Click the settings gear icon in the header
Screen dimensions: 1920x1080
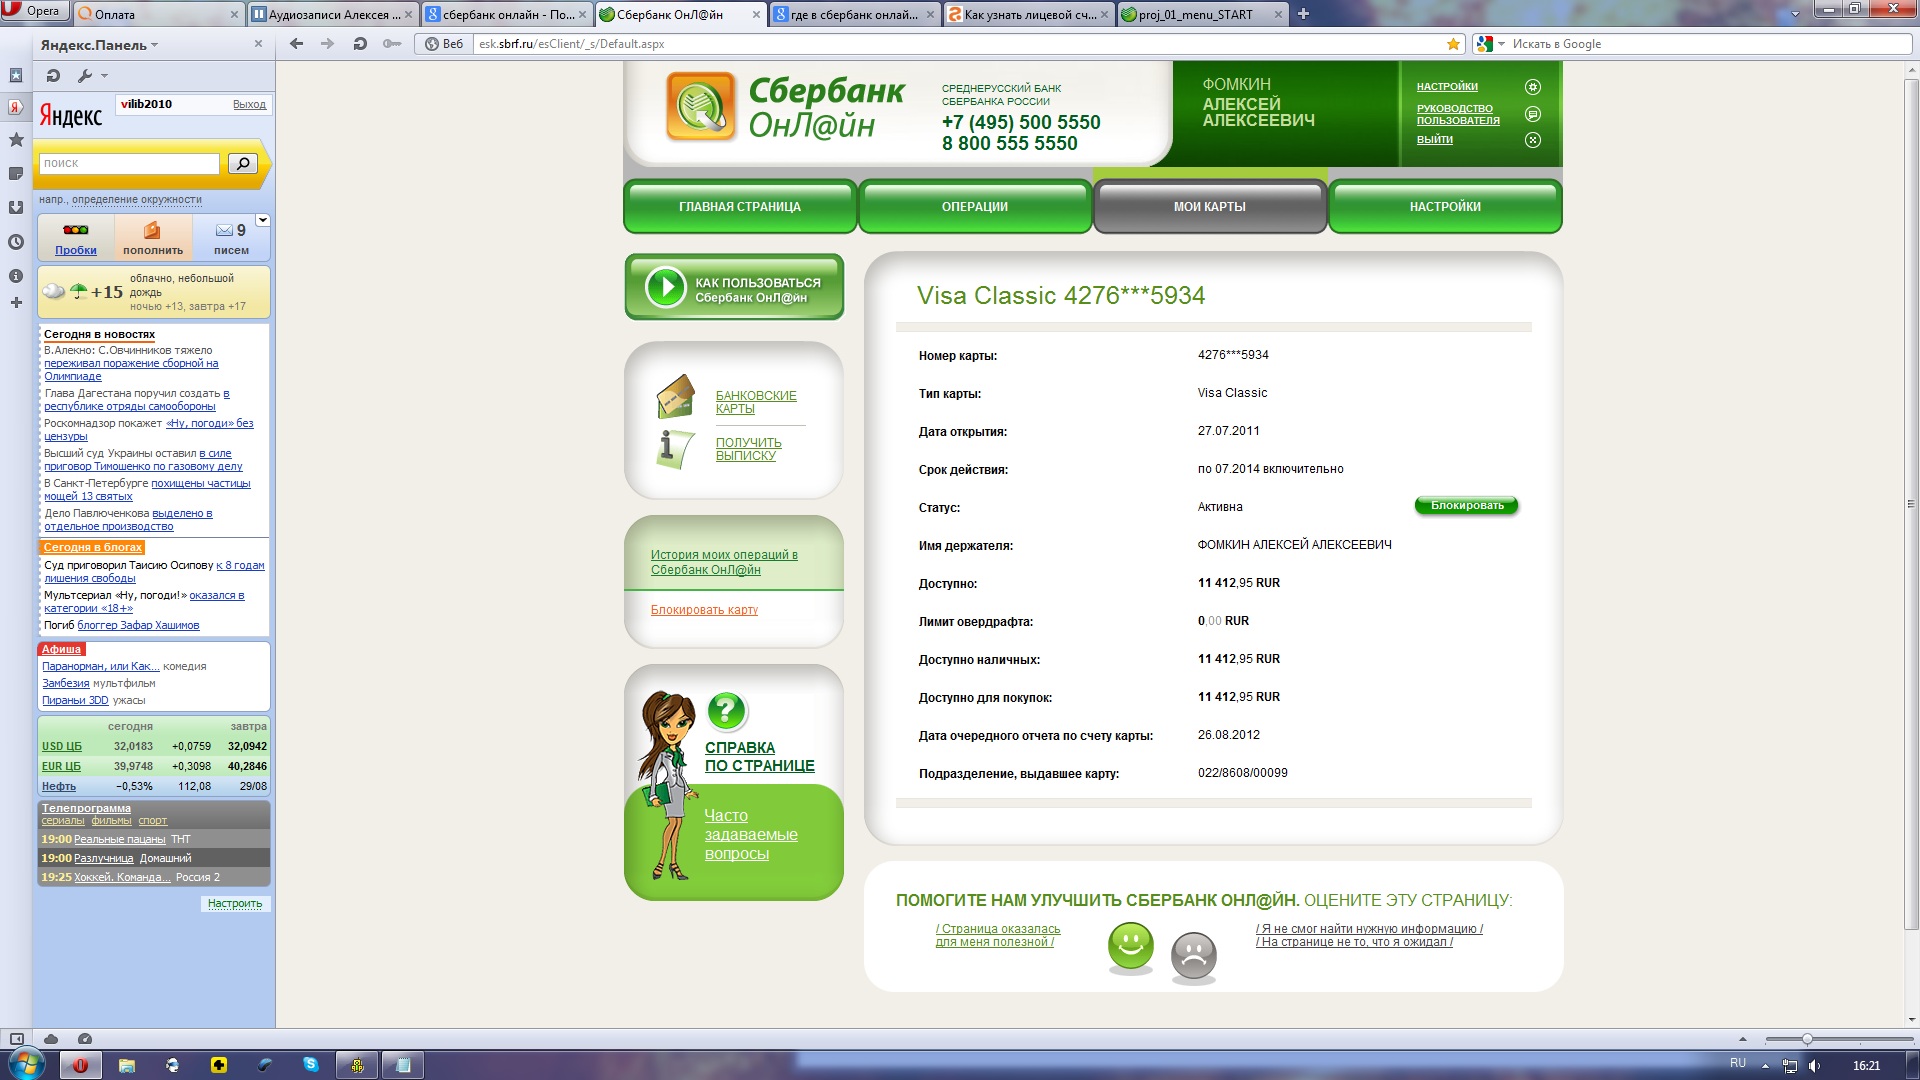pos(1532,87)
